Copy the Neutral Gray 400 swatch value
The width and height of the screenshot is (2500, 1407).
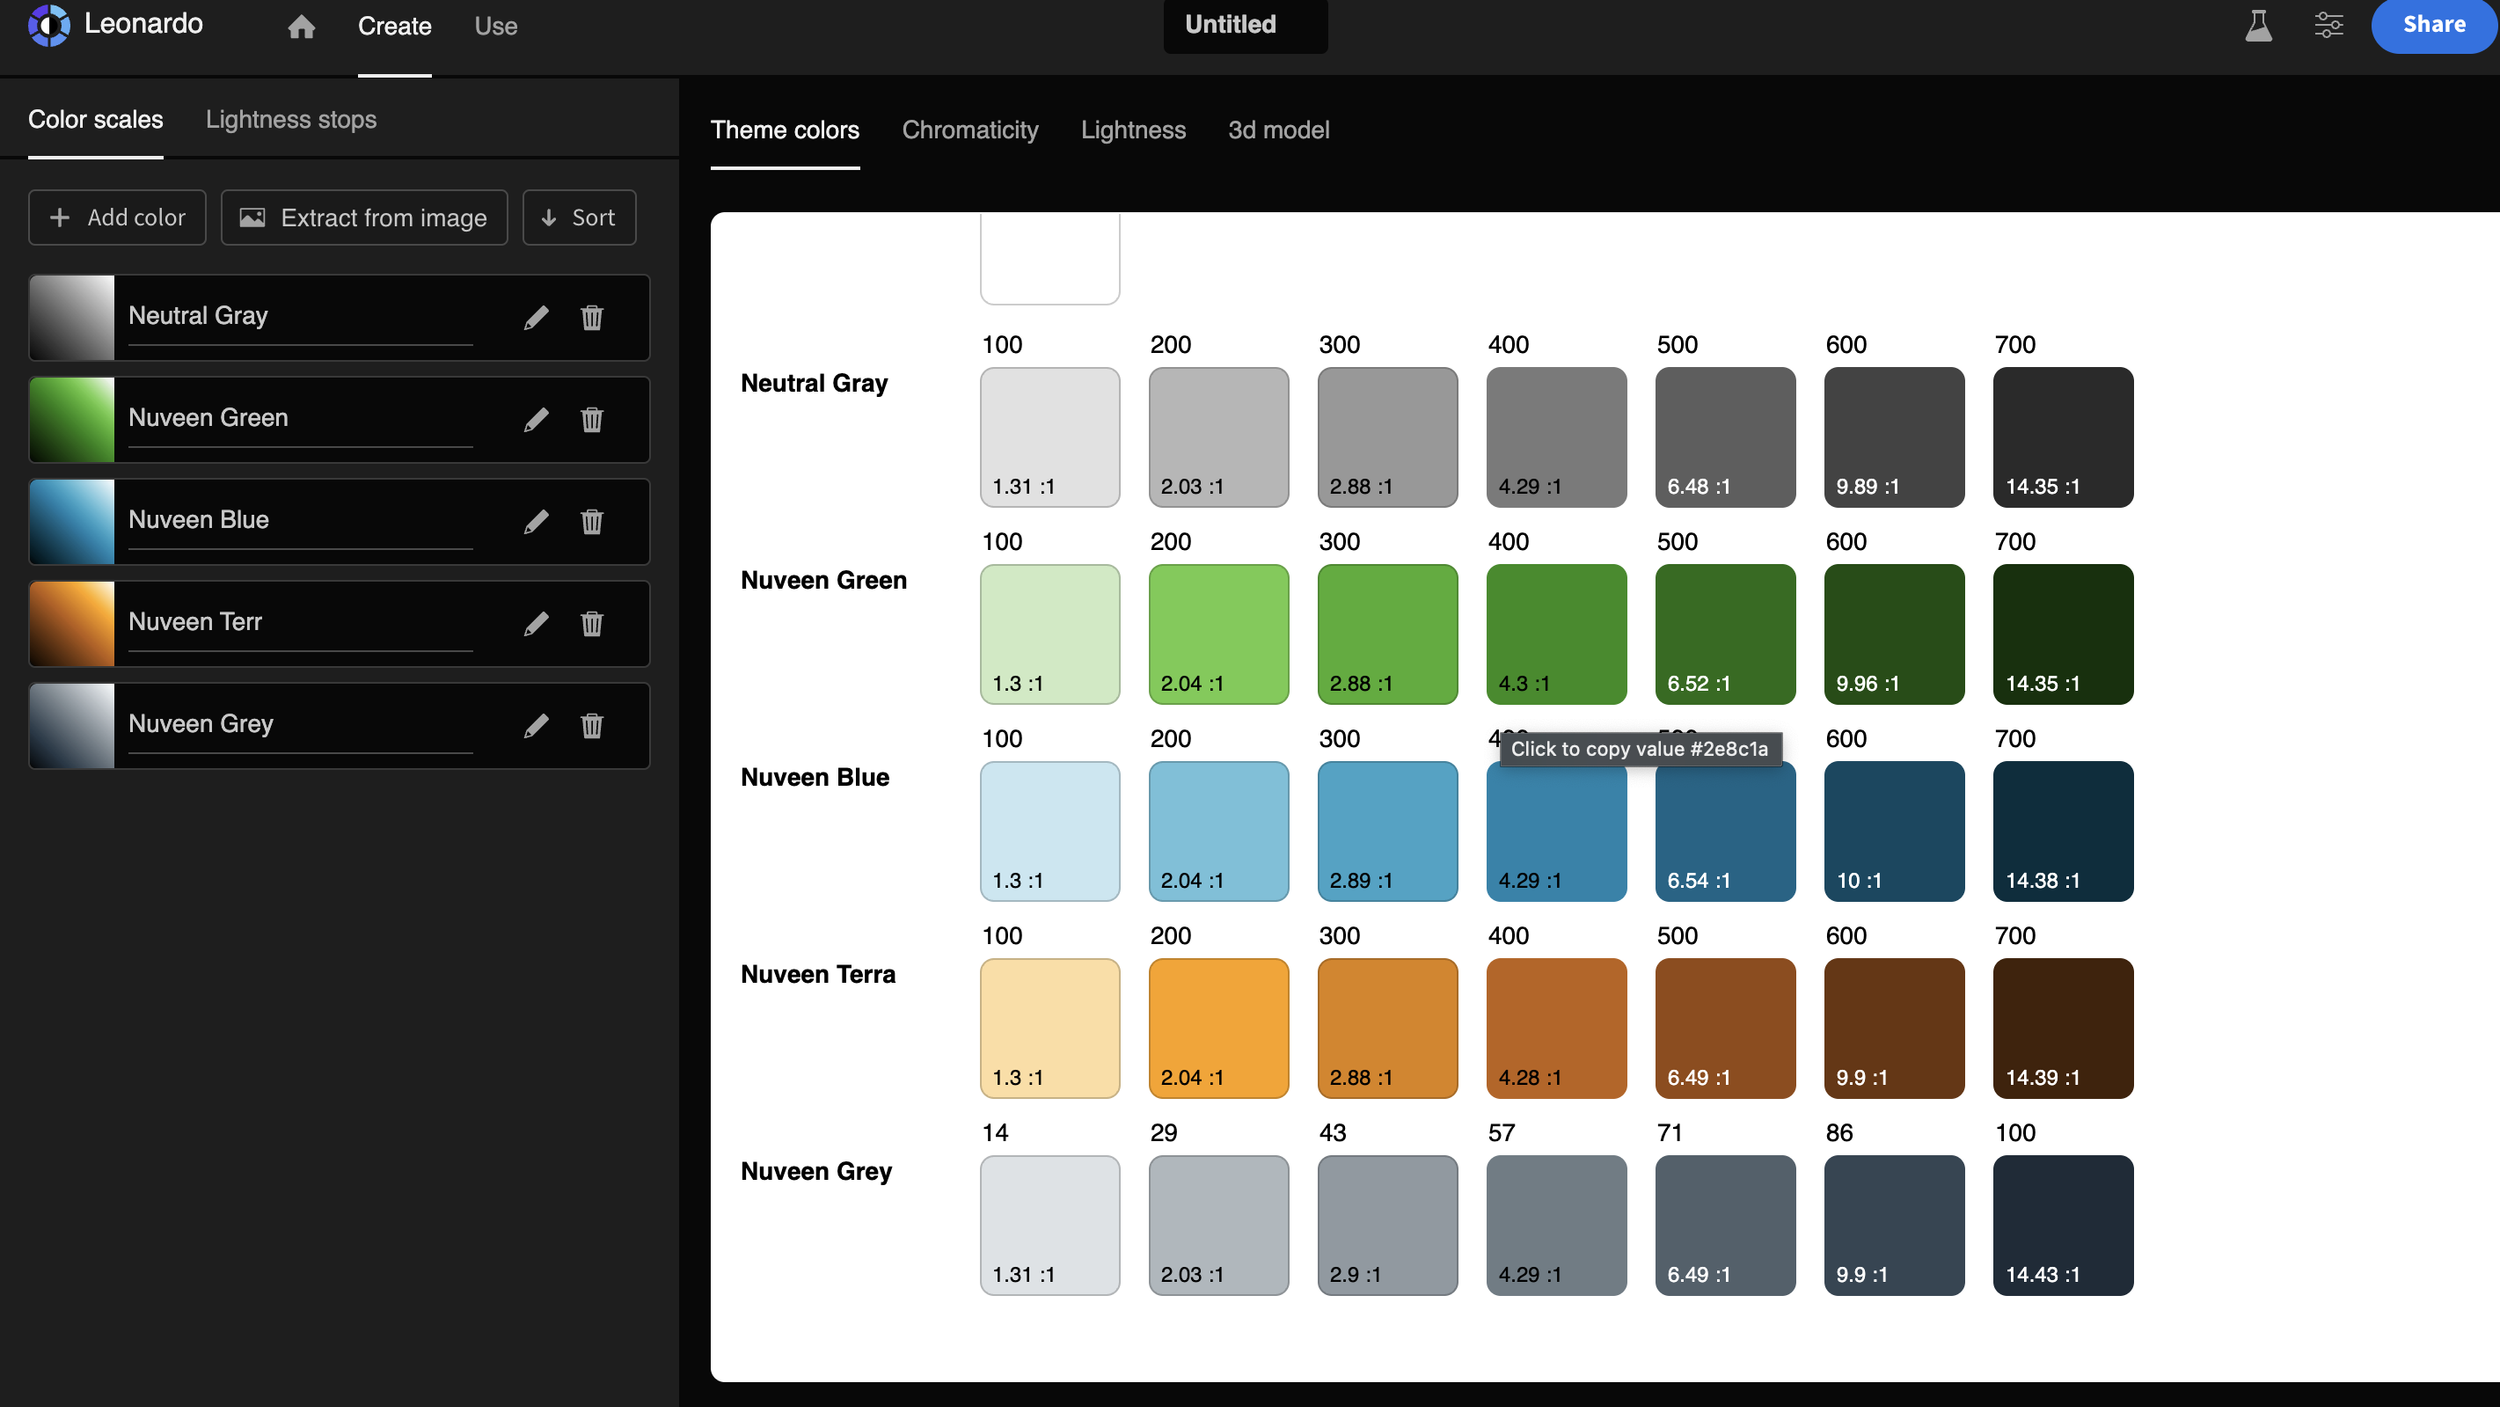point(1556,437)
